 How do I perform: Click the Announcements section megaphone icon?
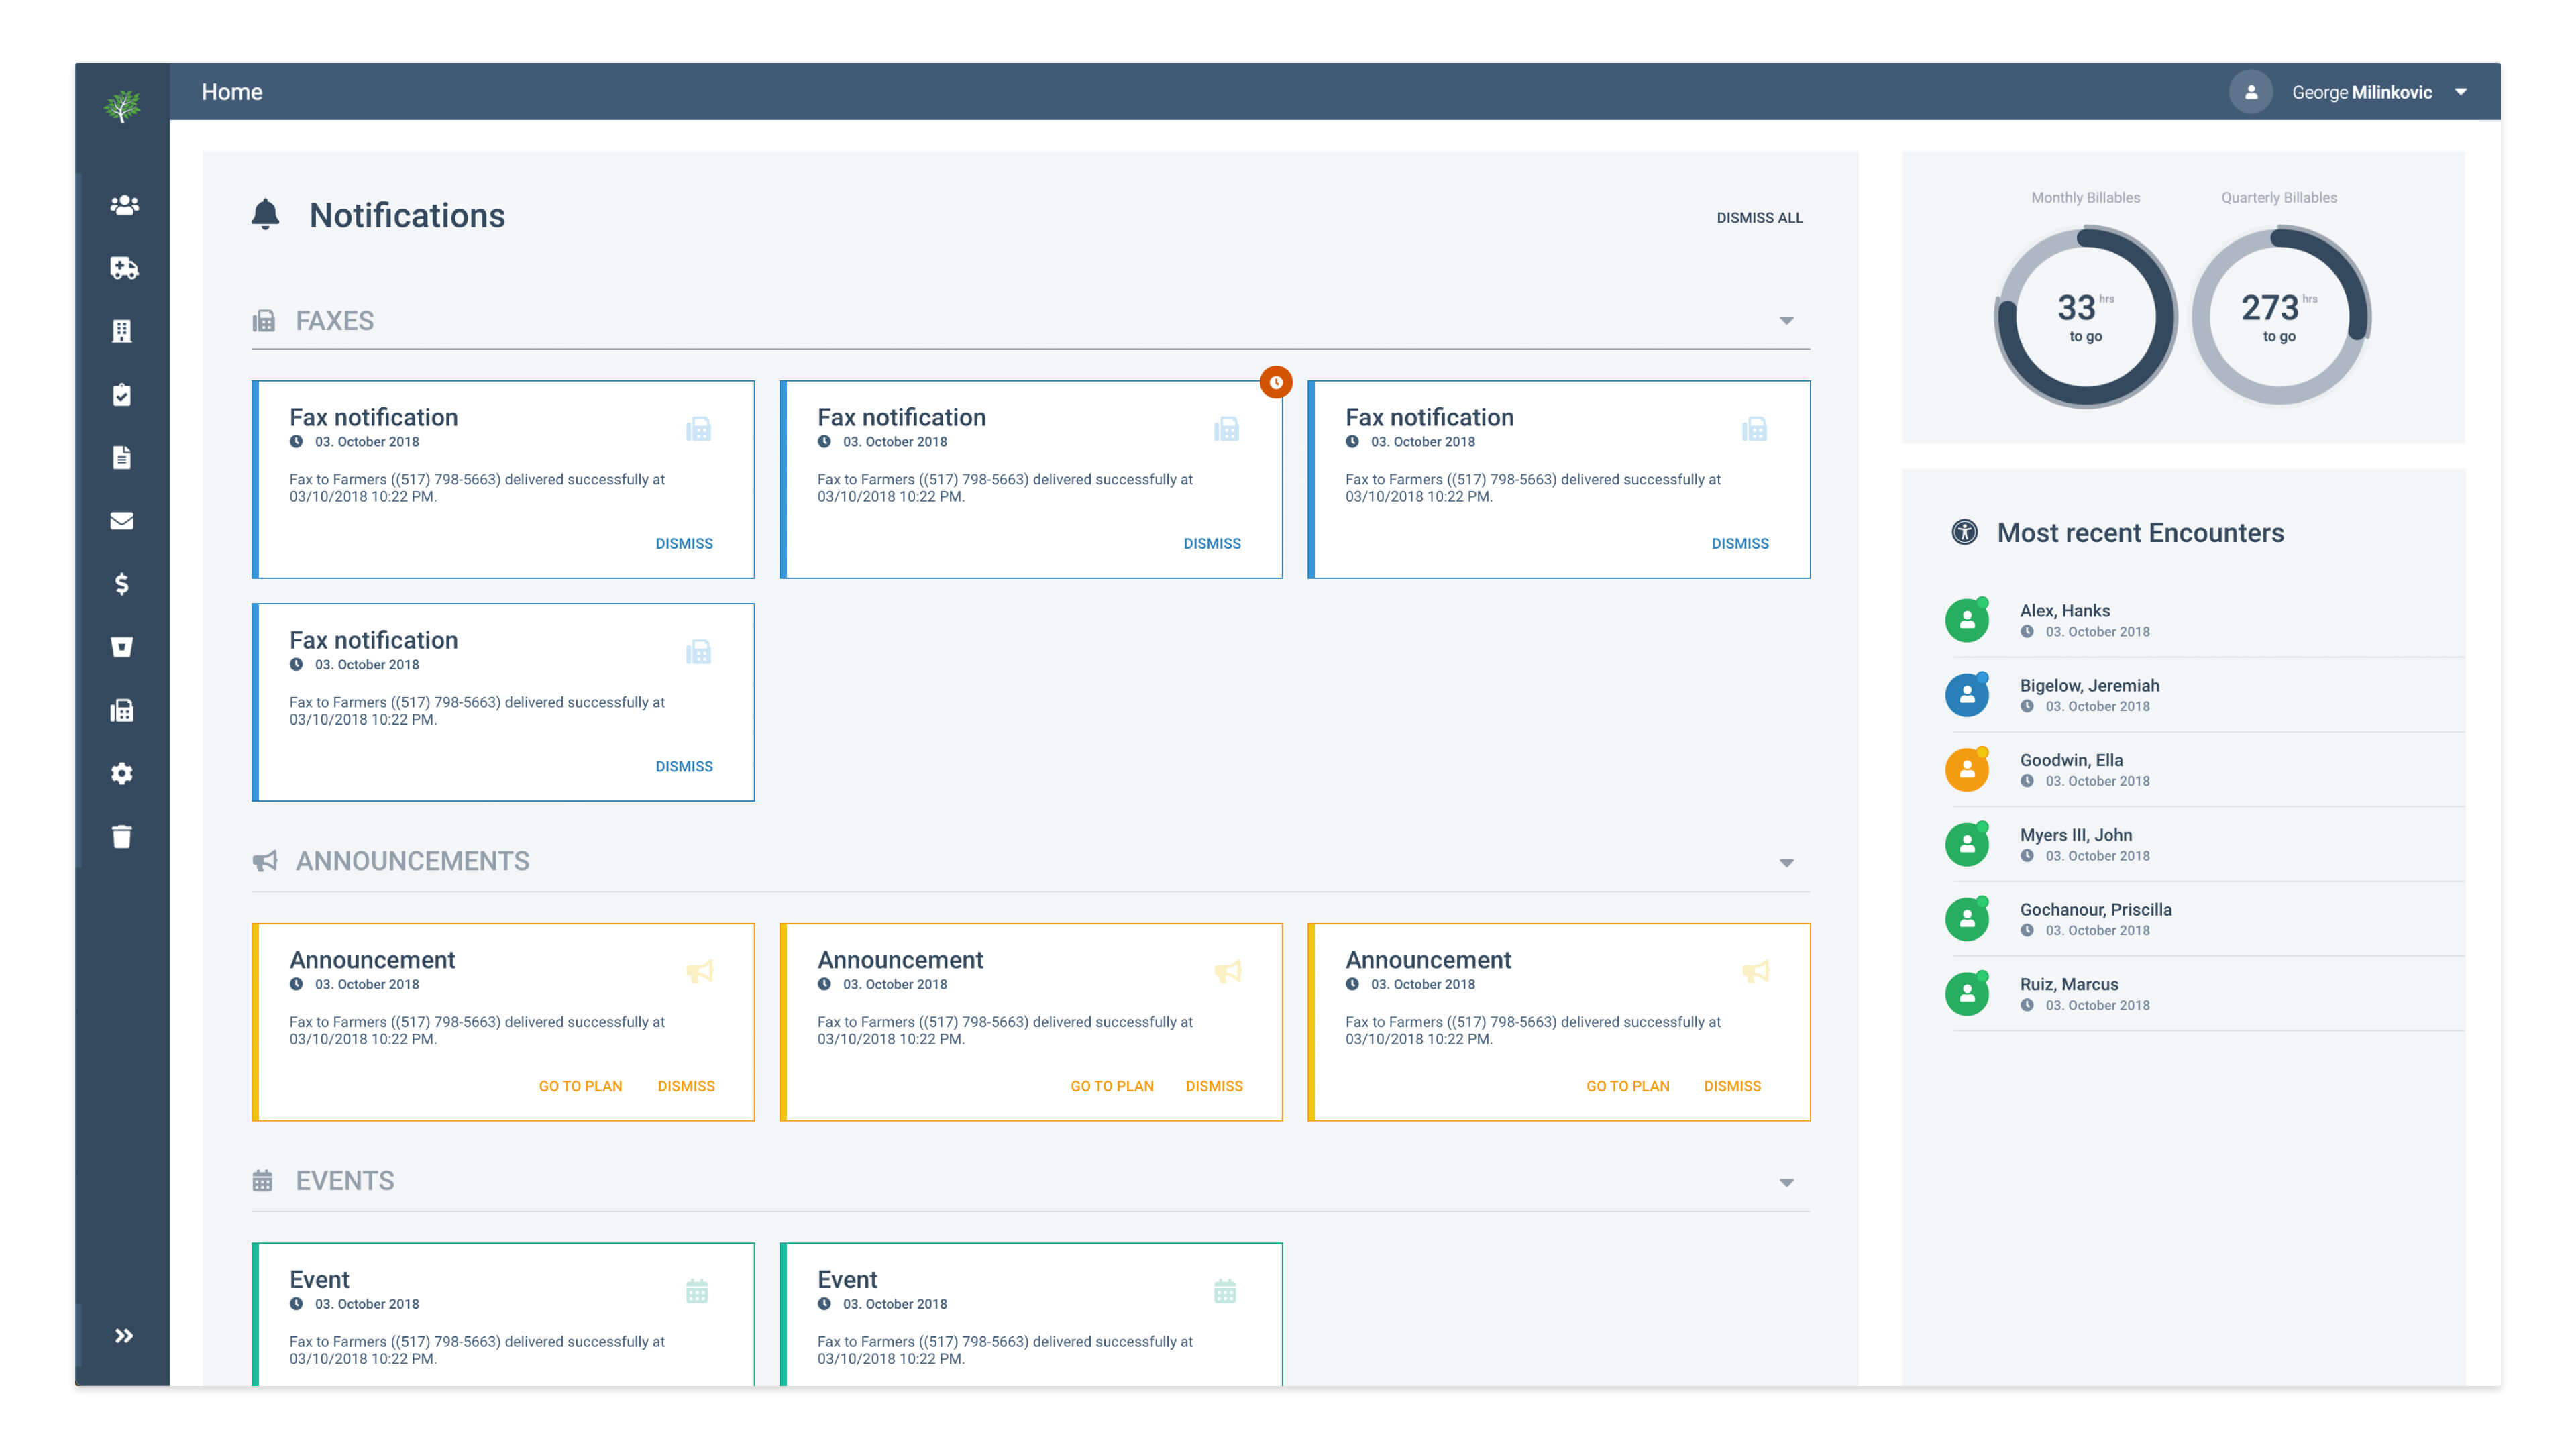click(x=264, y=862)
